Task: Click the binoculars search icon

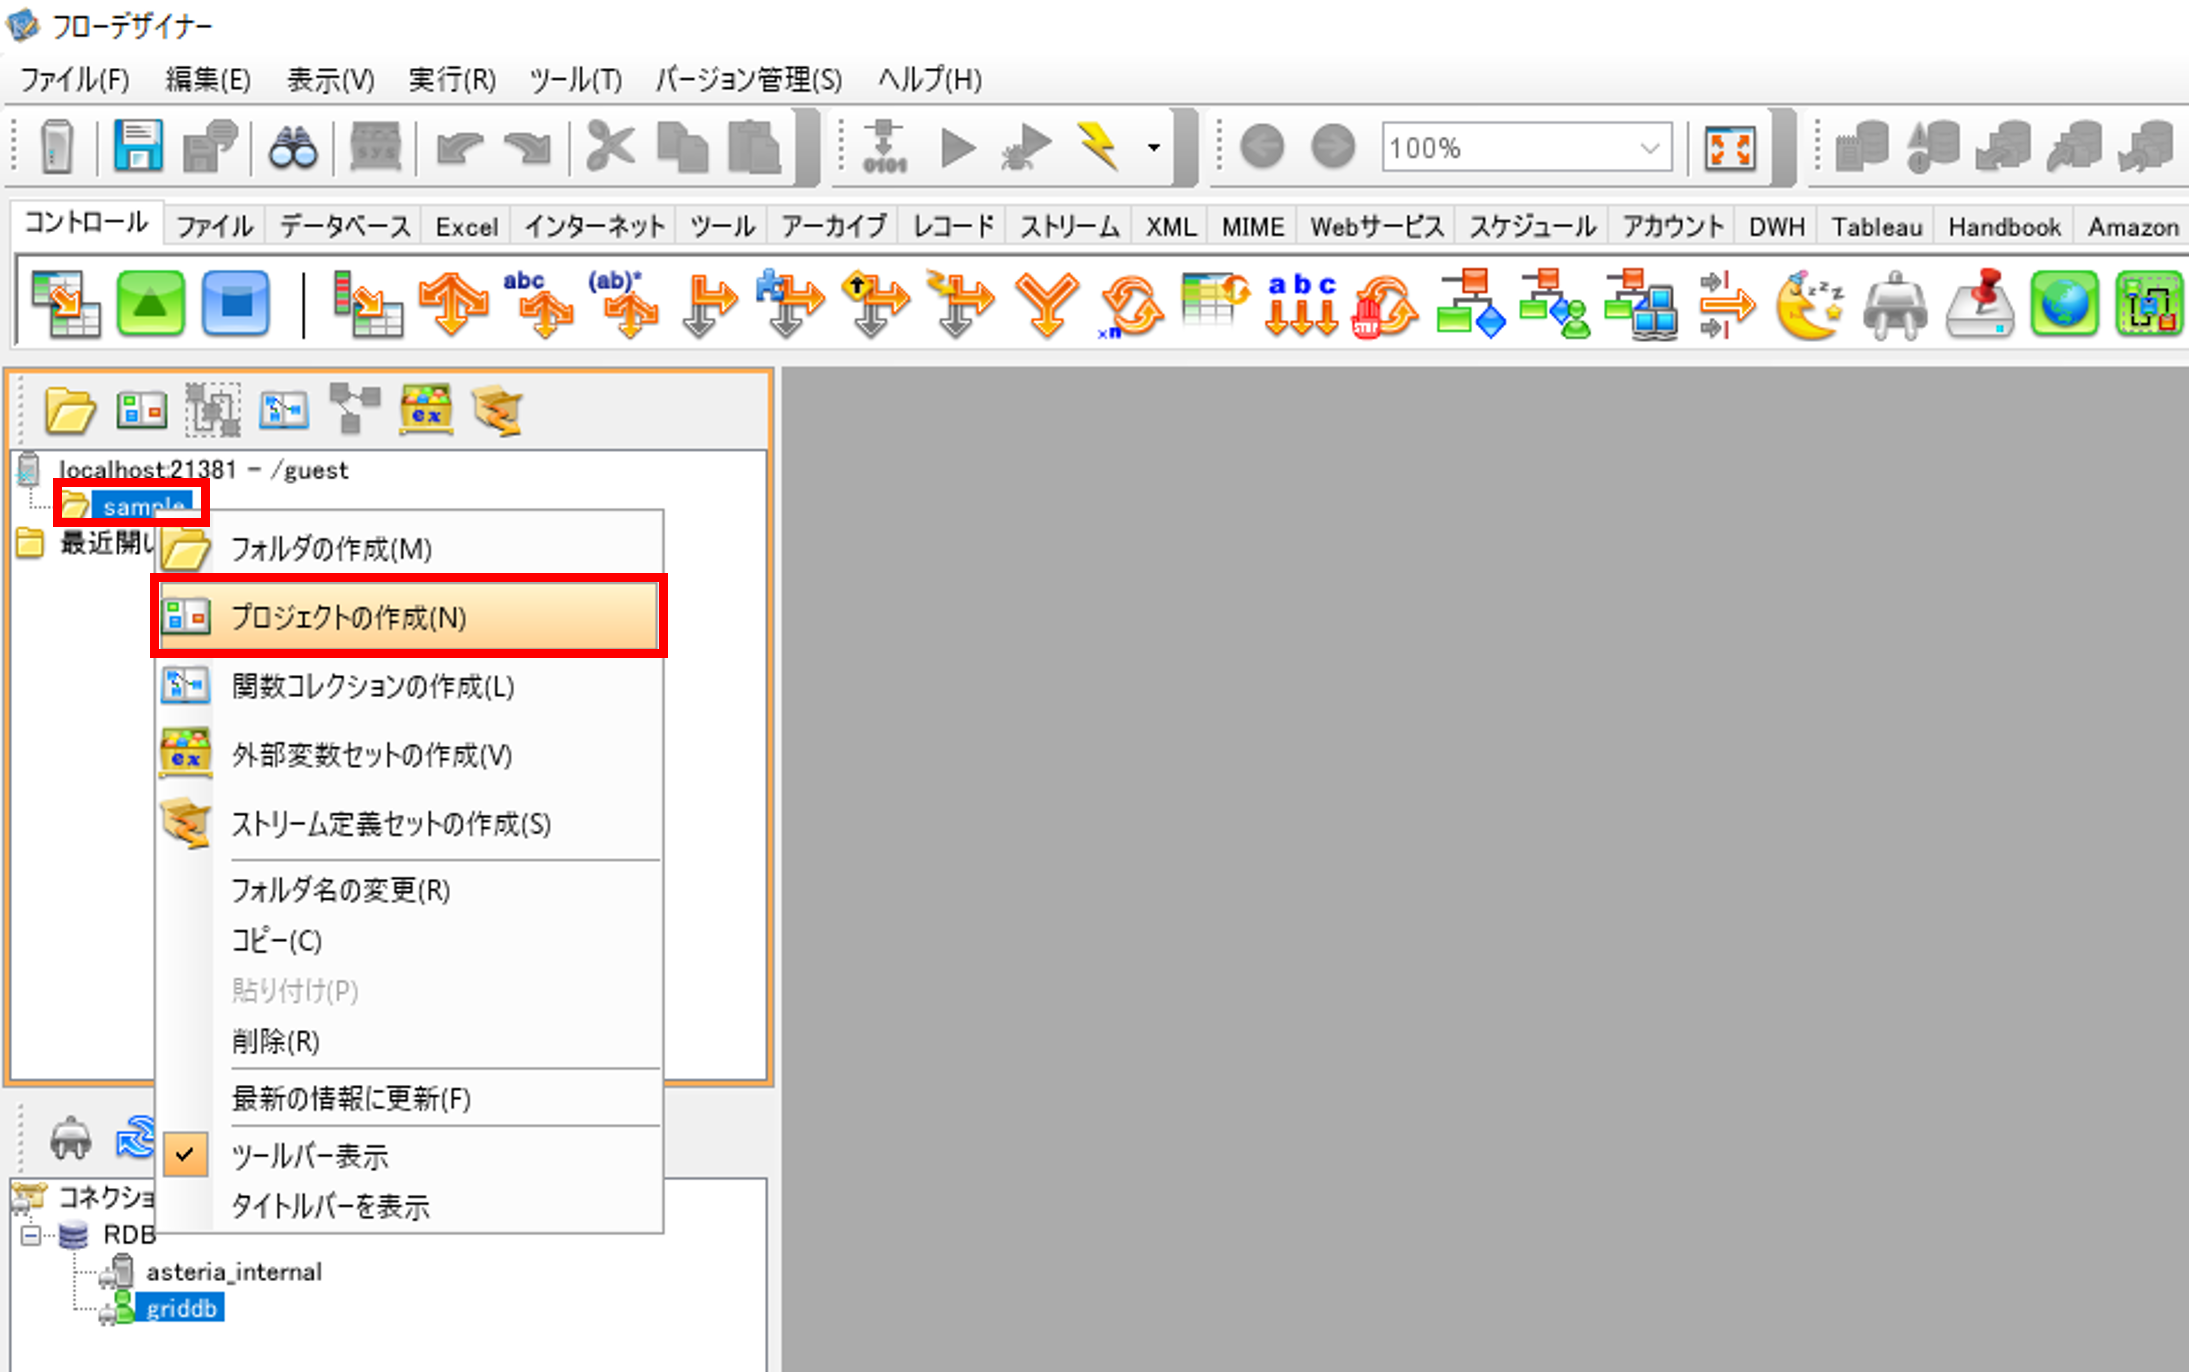Action: [x=293, y=148]
